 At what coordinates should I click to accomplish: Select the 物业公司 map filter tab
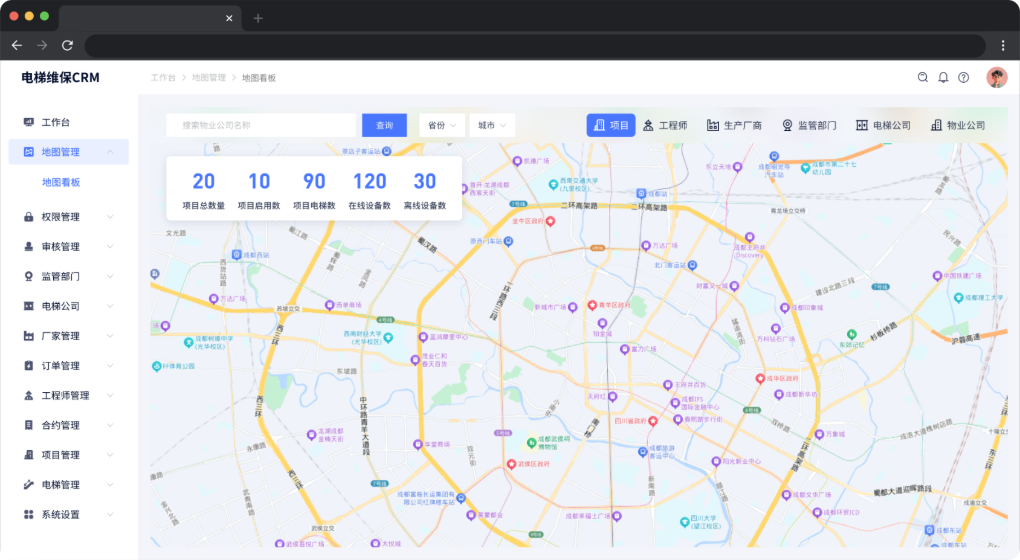(958, 125)
